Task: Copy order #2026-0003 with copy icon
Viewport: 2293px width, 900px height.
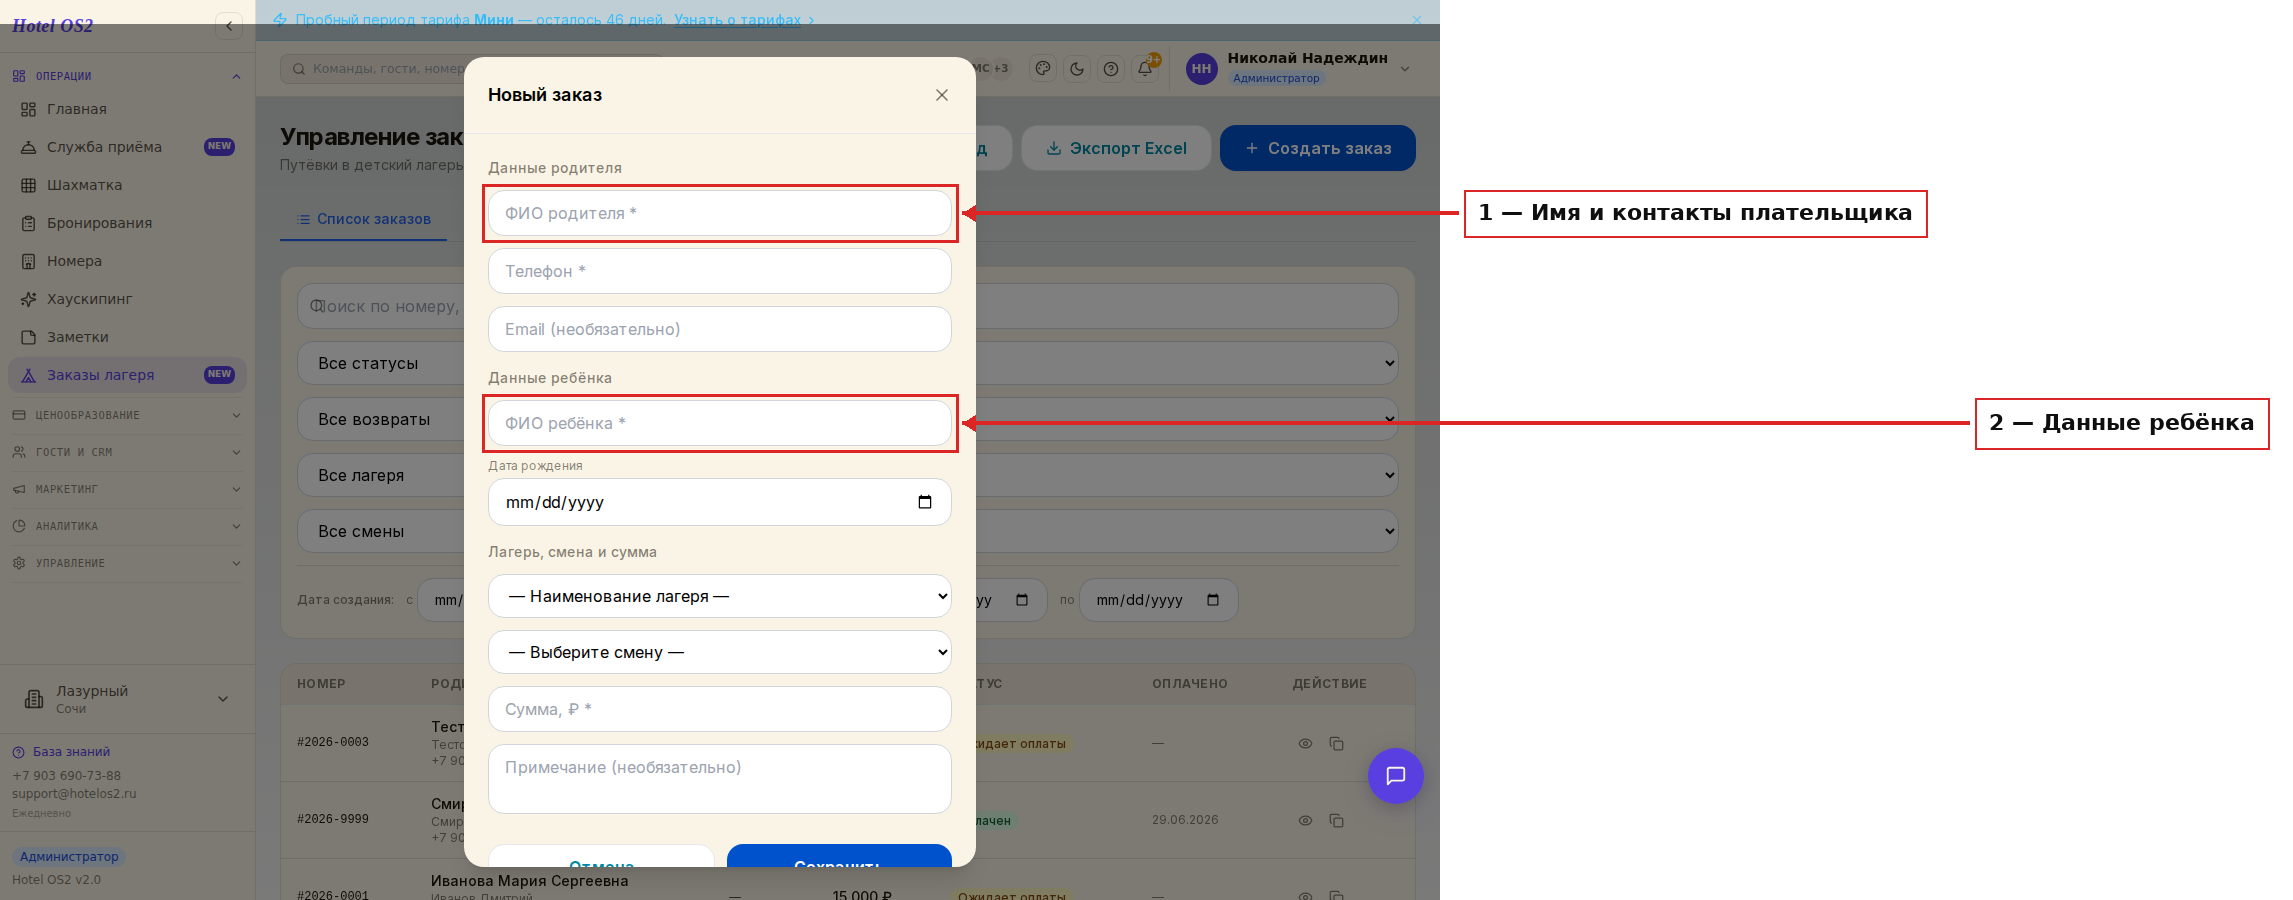Action: (x=1336, y=743)
